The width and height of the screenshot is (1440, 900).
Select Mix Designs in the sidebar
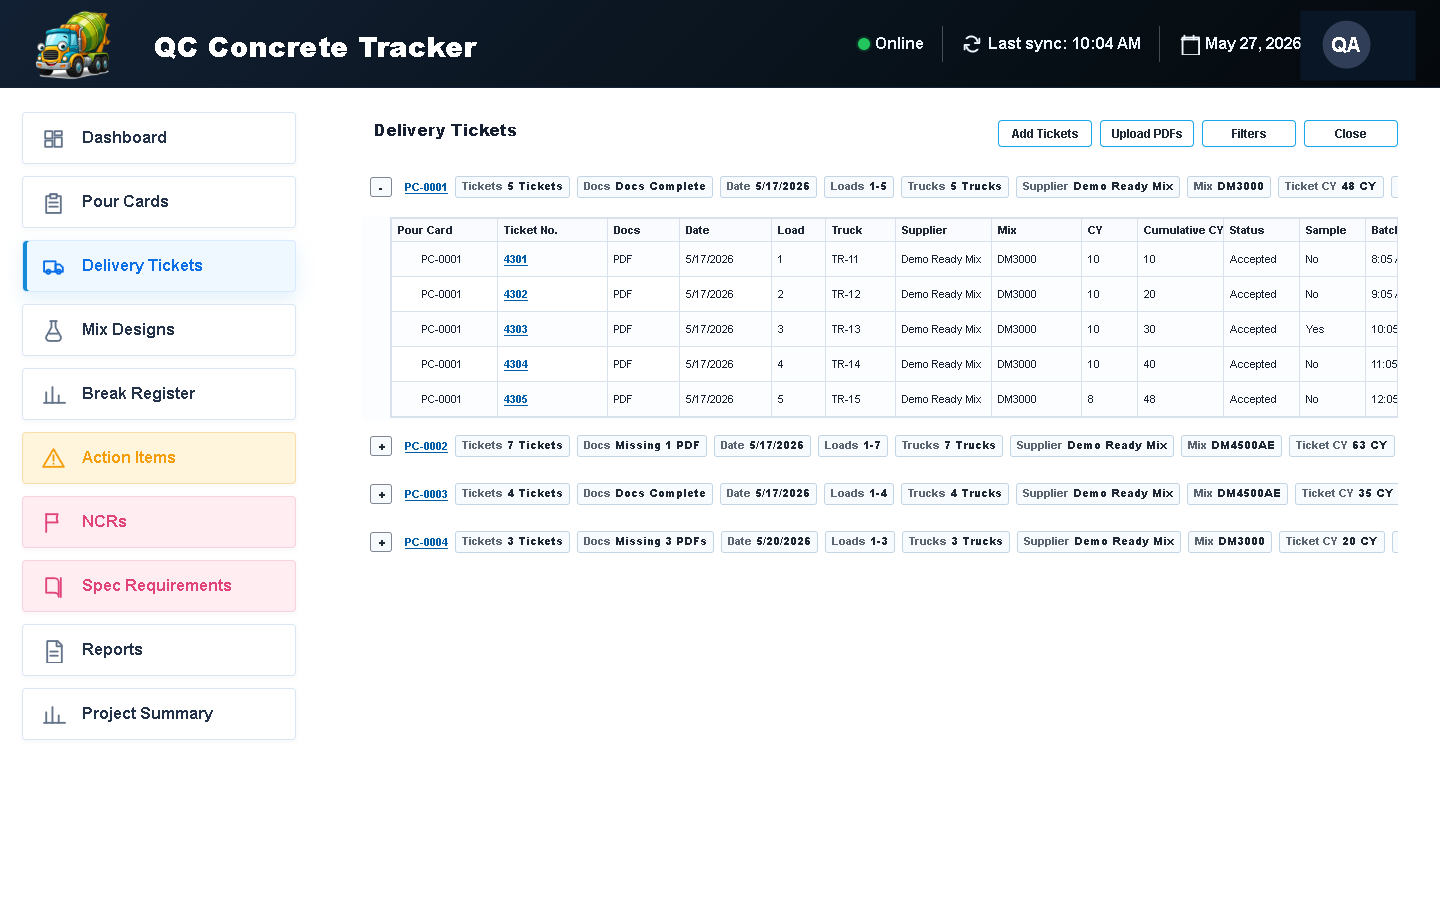pos(159,330)
